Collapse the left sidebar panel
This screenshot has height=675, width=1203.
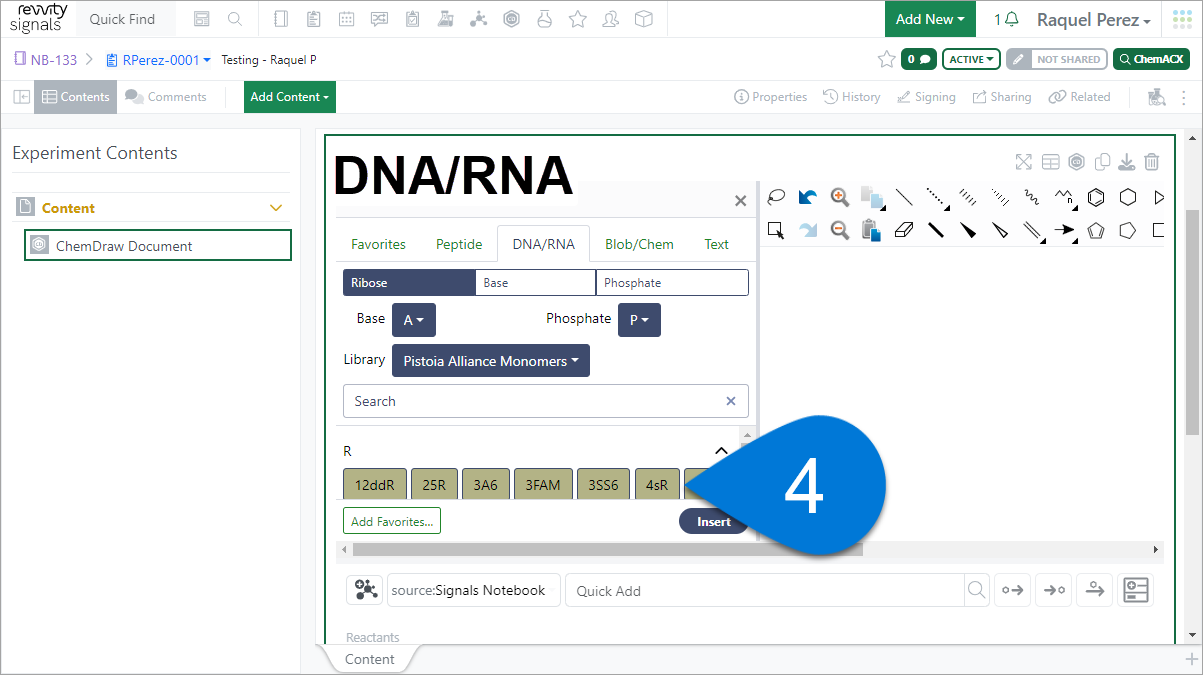tap(21, 97)
